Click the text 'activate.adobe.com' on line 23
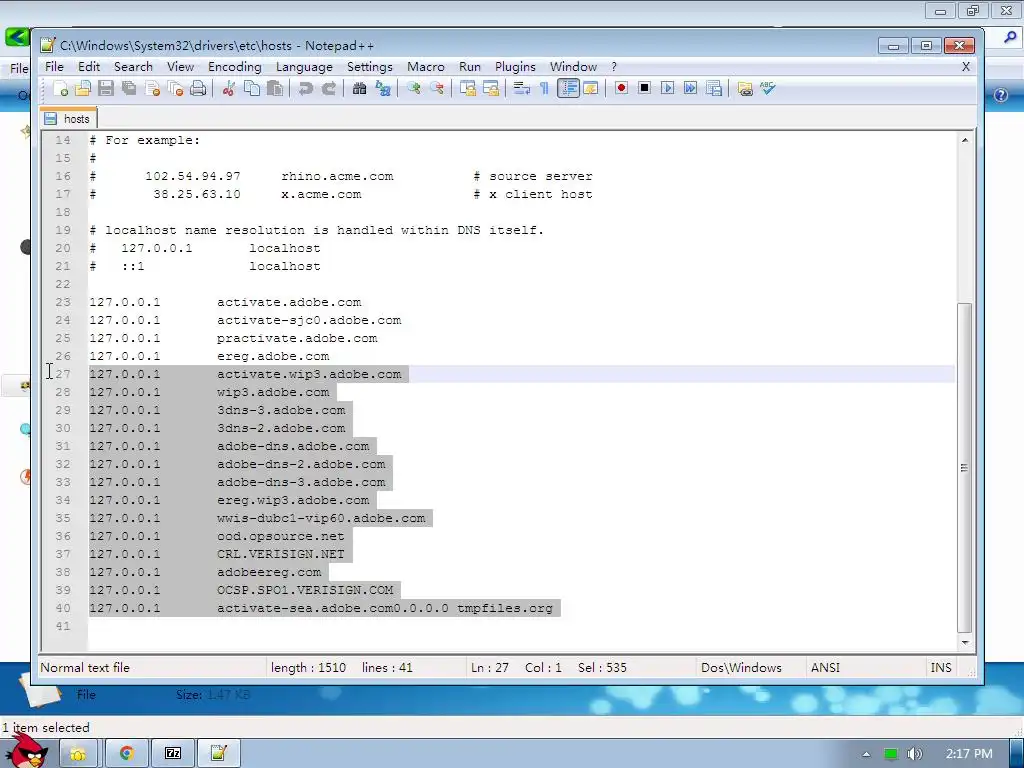 289,302
